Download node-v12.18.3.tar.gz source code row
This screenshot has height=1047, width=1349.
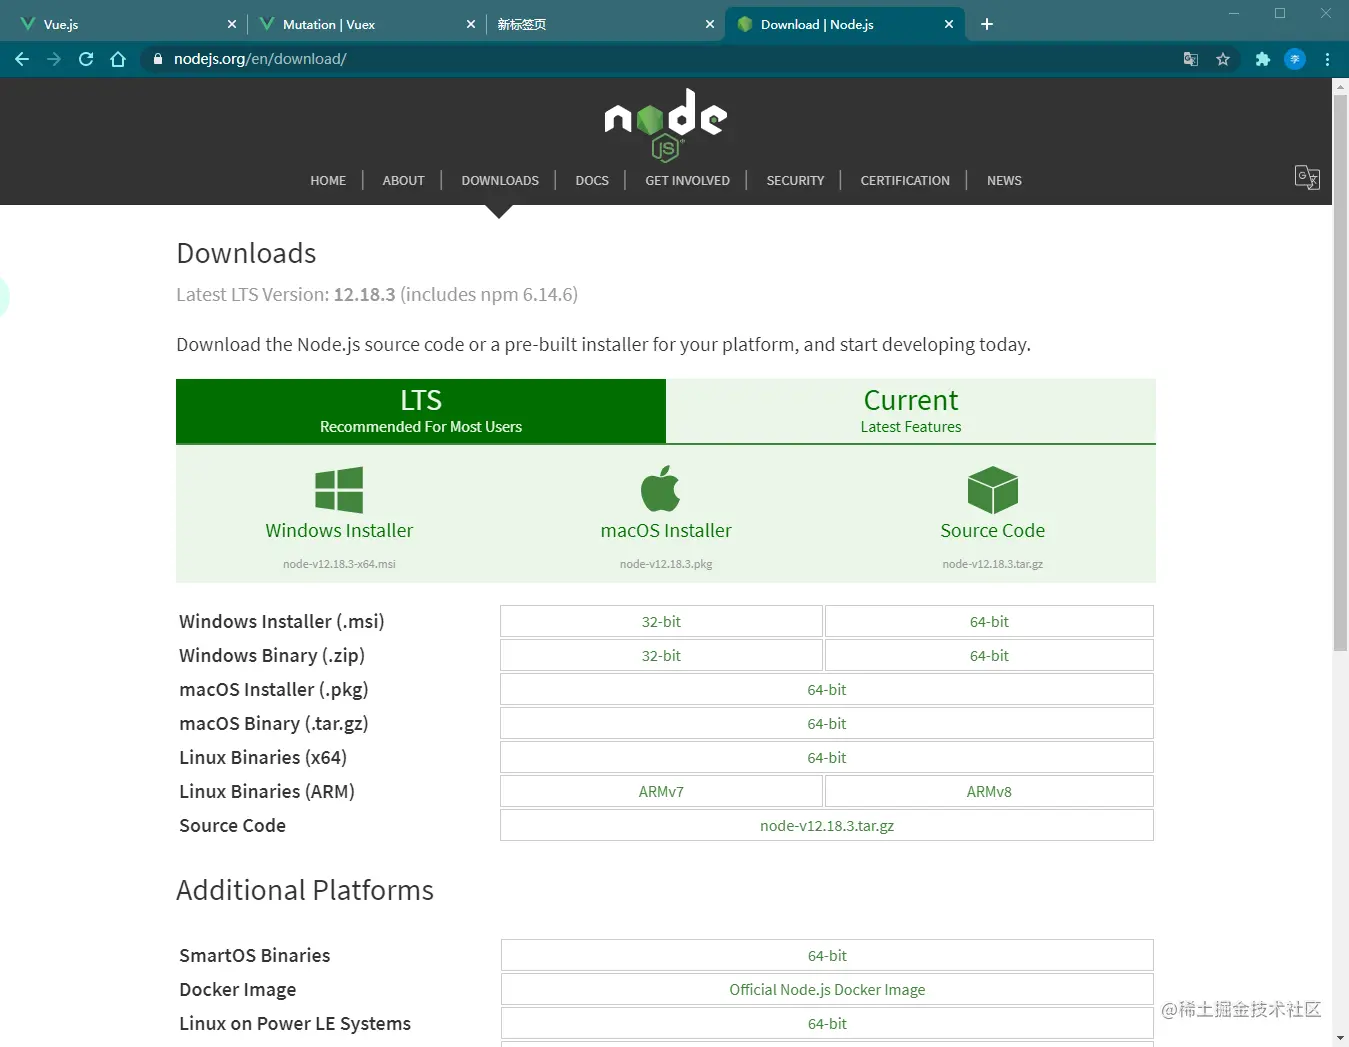tap(827, 825)
